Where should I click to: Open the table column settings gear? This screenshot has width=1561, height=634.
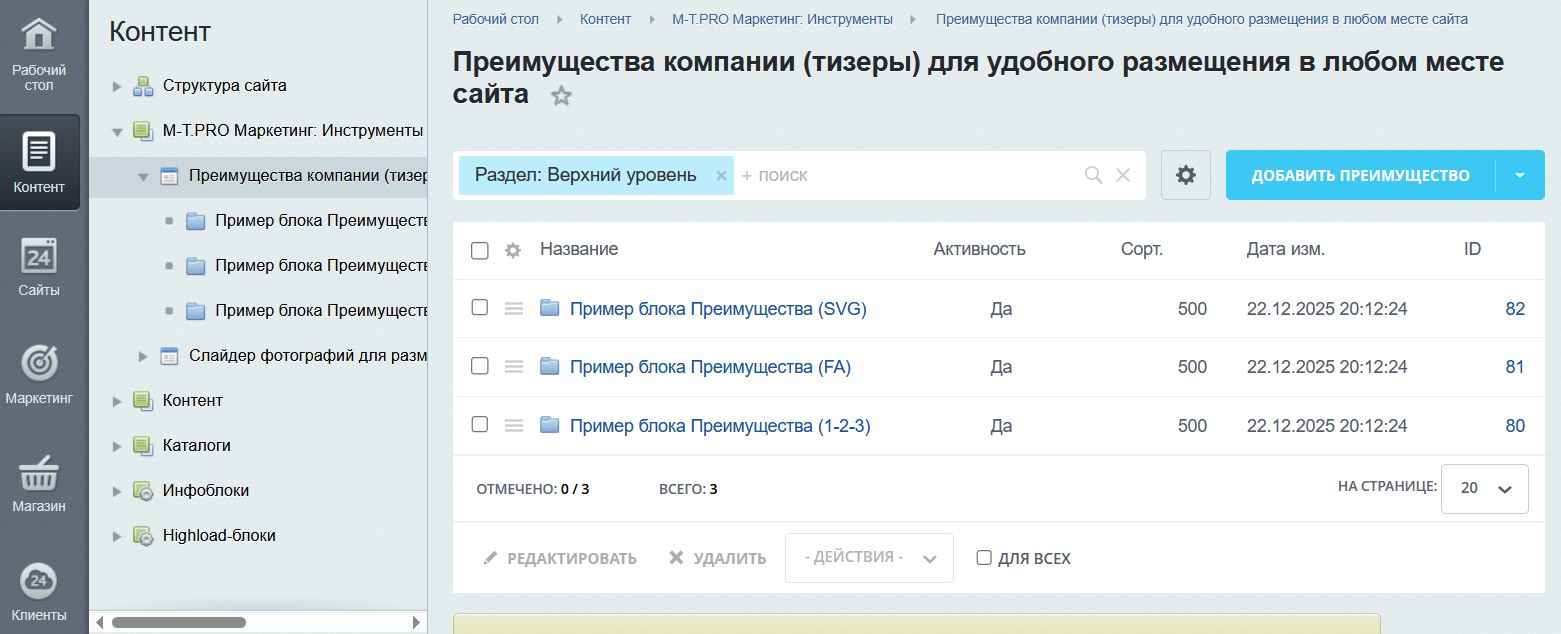pyautogui.click(x=512, y=250)
